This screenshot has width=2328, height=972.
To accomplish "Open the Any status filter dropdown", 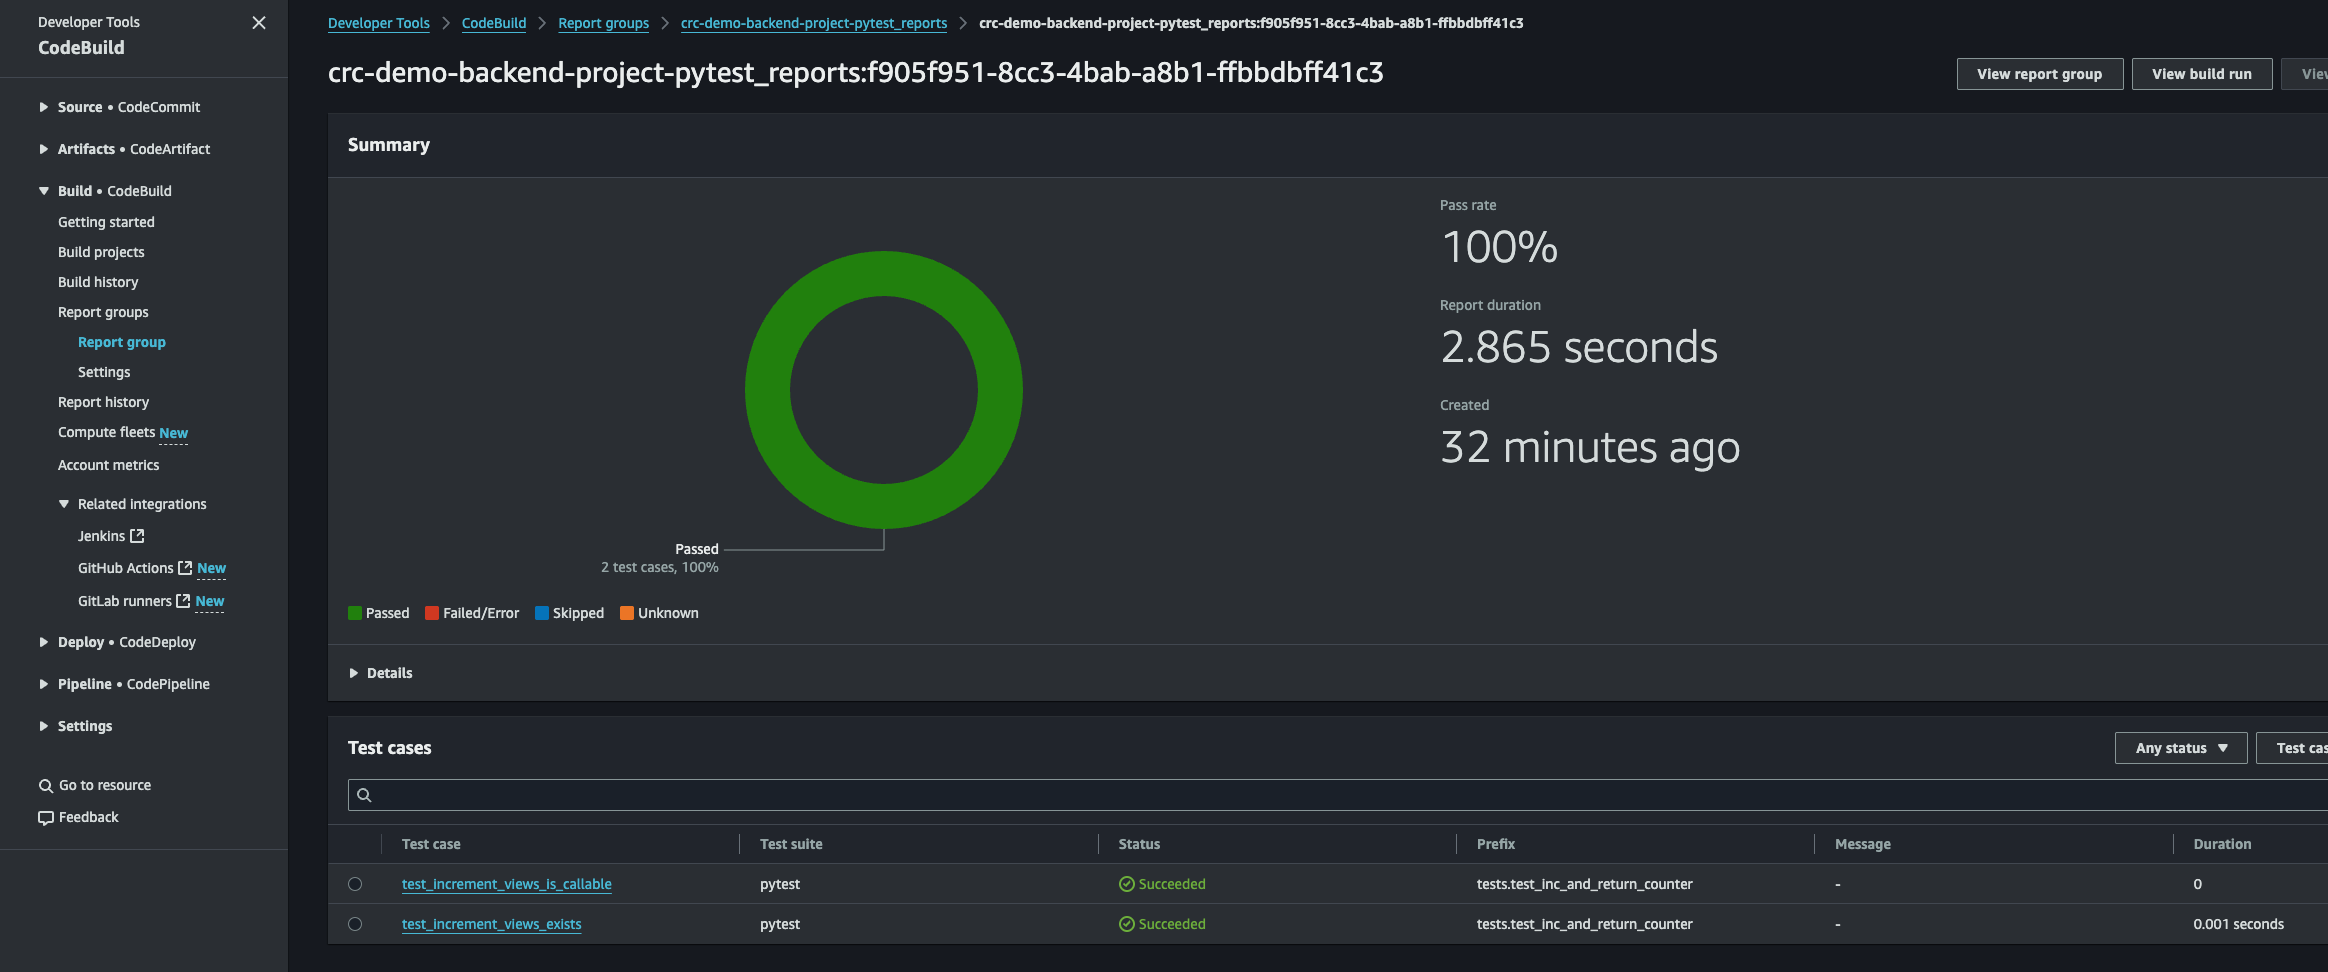I will pos(2181,747).
